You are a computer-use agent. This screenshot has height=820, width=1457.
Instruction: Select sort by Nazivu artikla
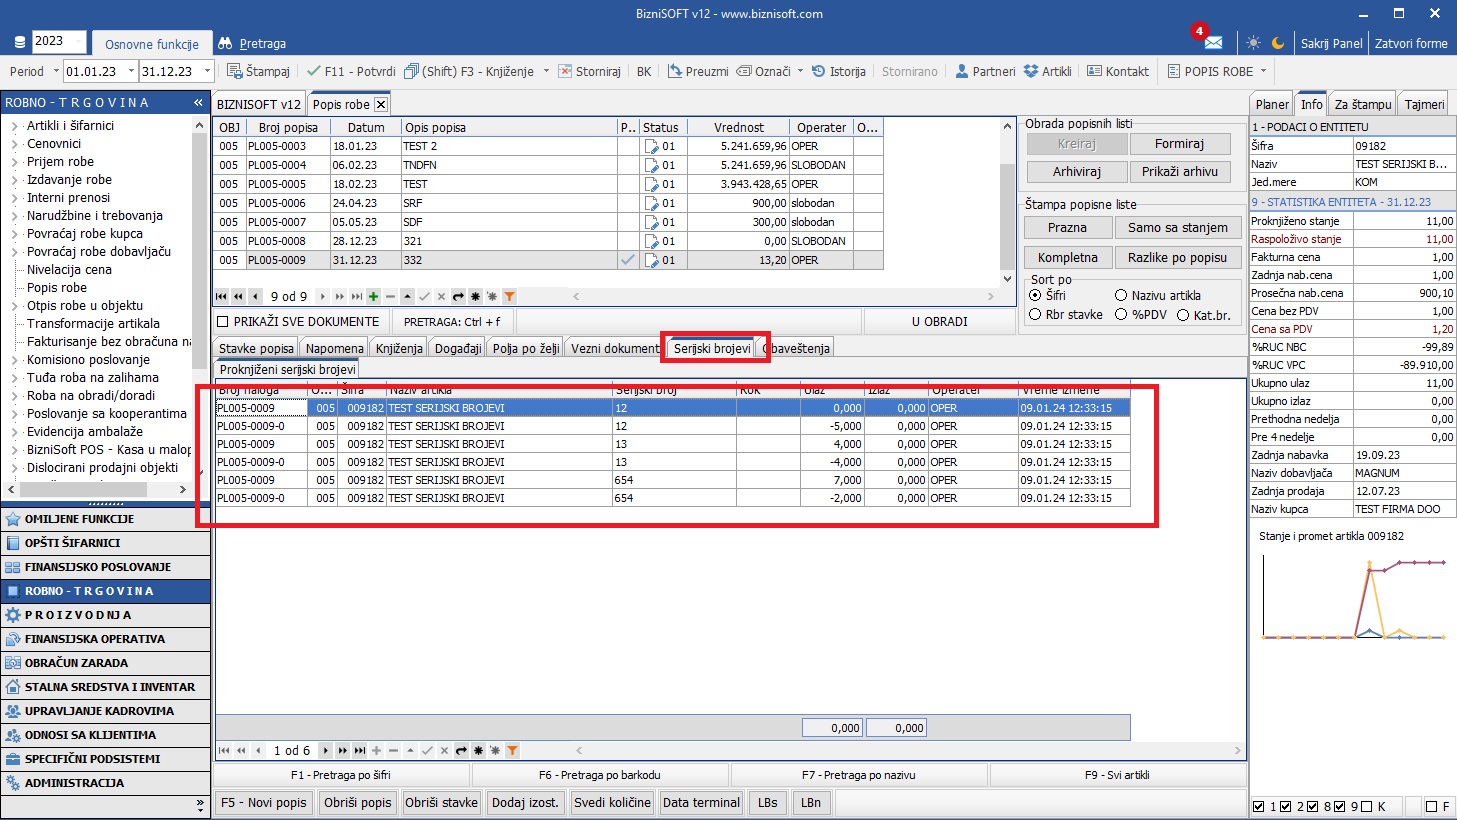[x=1121, y=296]
